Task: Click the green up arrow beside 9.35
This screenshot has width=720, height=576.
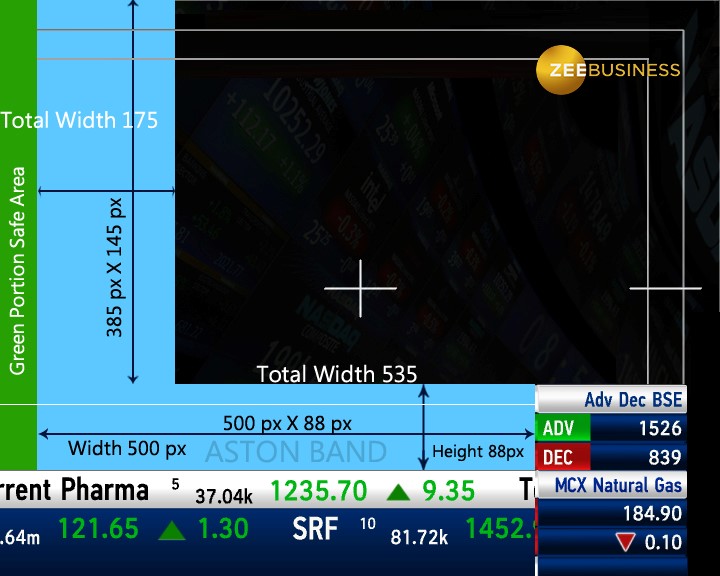Action: (399, 491)
